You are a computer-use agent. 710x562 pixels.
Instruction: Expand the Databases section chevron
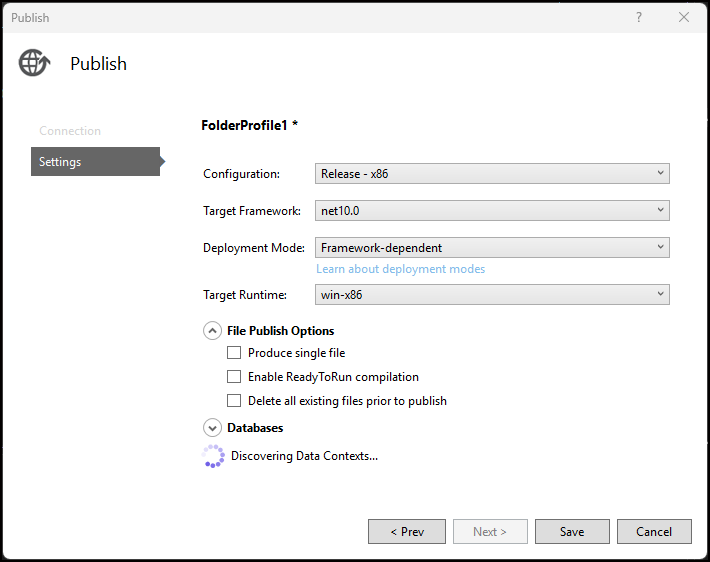[212, 428]
